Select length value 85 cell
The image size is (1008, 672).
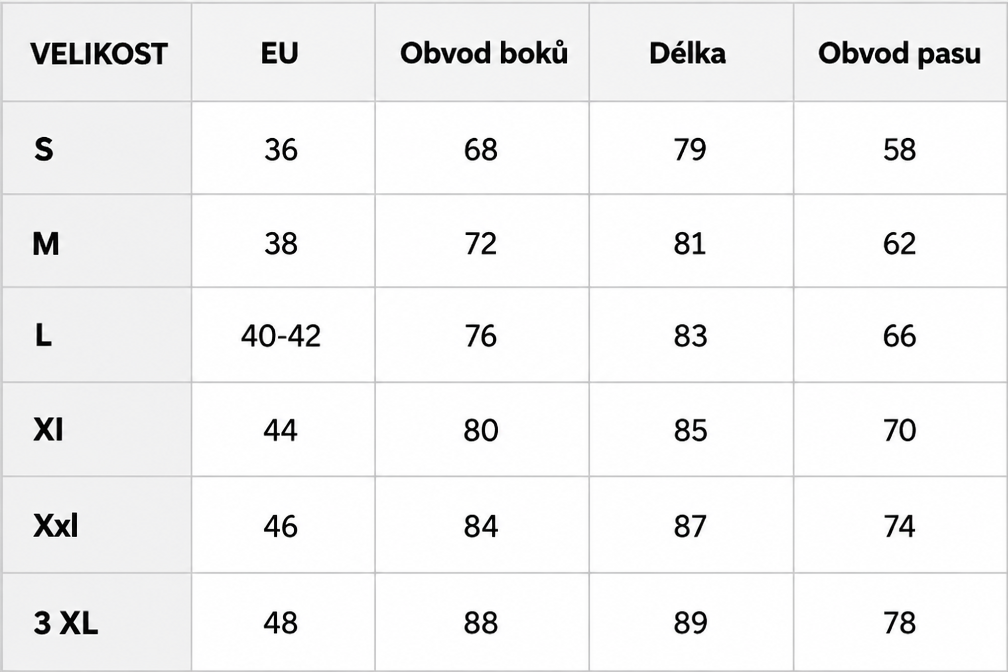pos(690,430)
